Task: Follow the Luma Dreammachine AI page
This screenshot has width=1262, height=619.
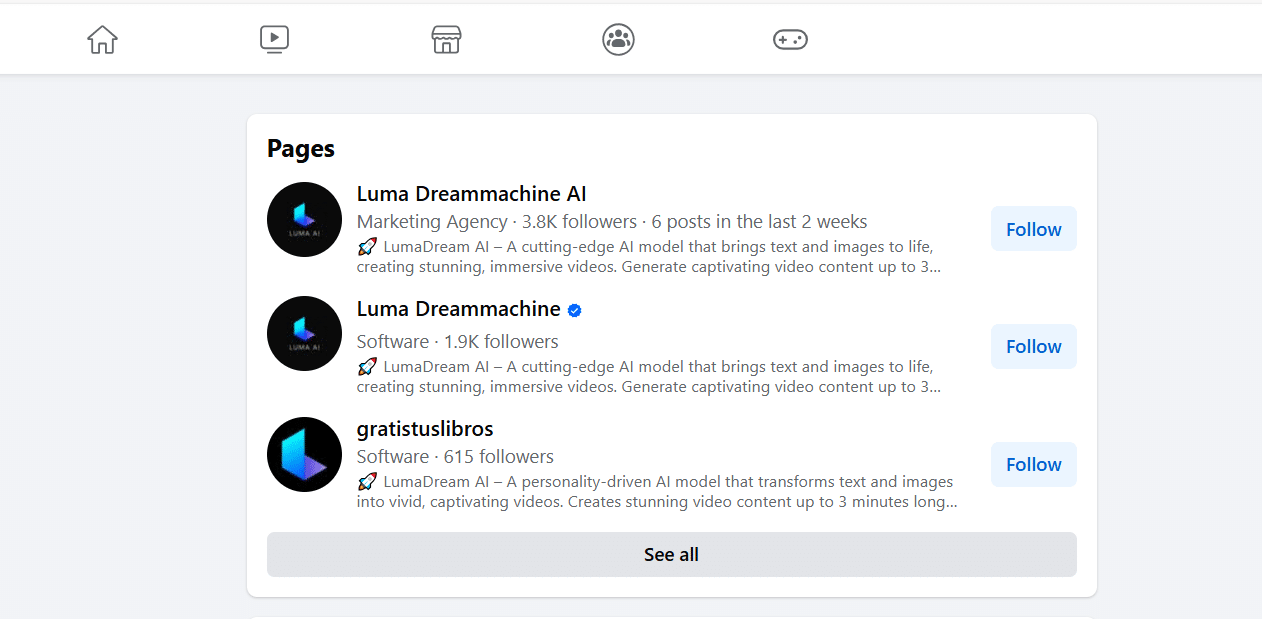Action: click(x=1033, y=229)
